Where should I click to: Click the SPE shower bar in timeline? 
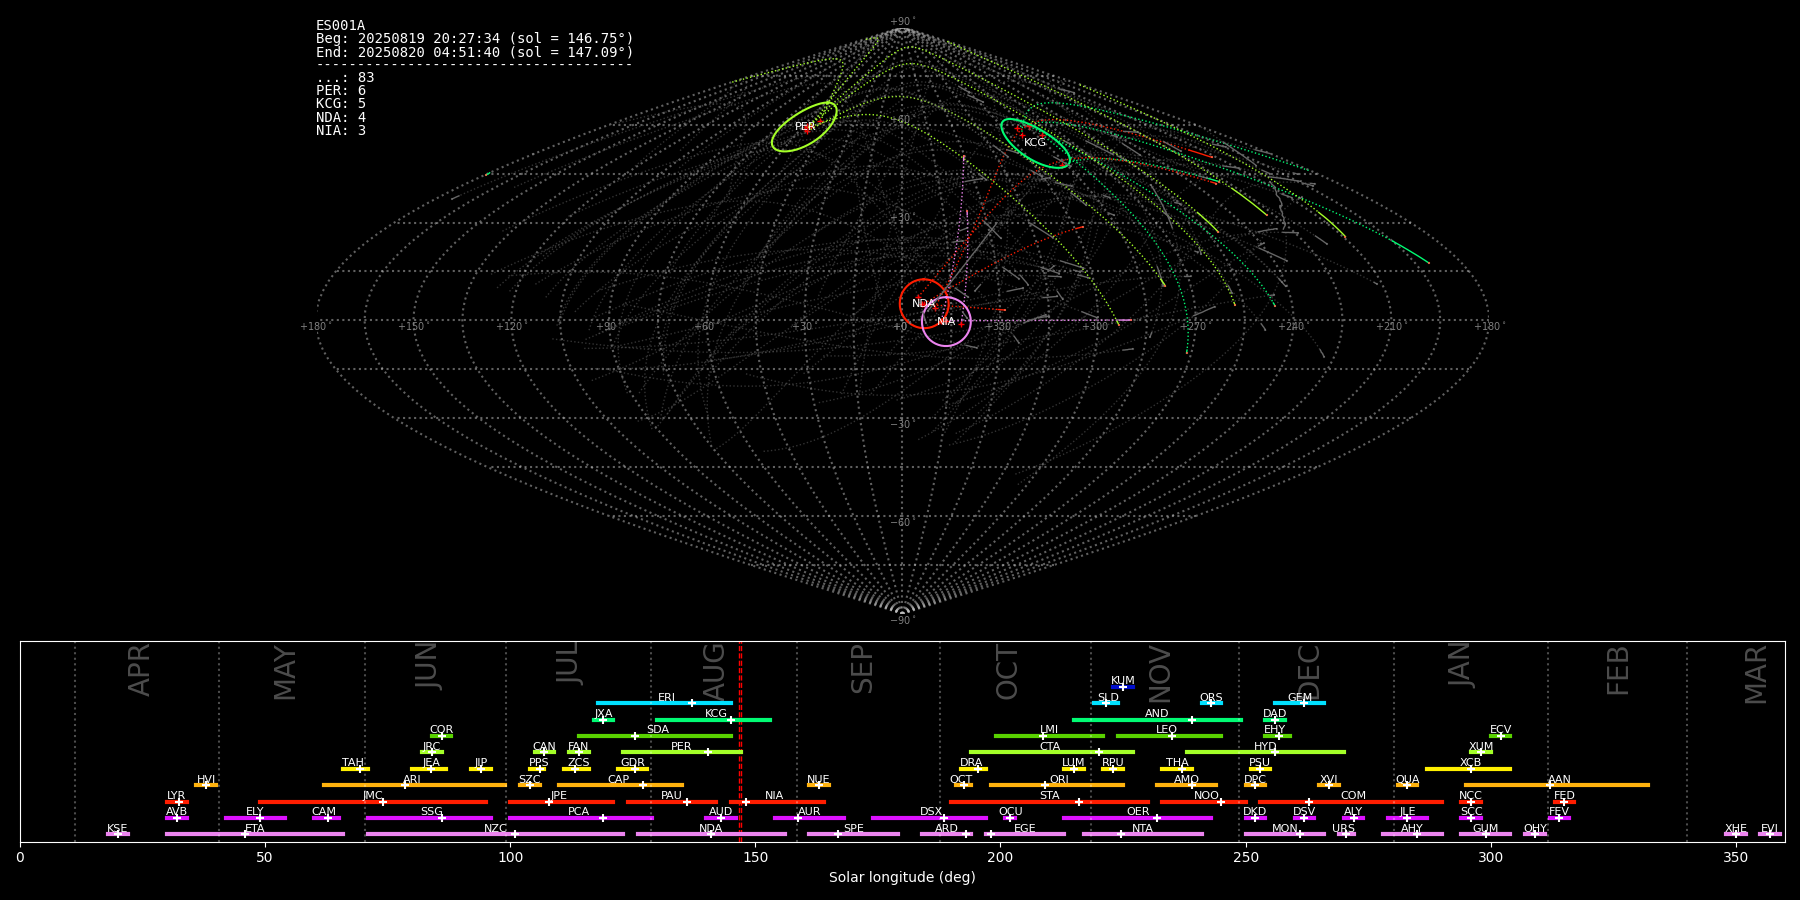tap(853, 834)
